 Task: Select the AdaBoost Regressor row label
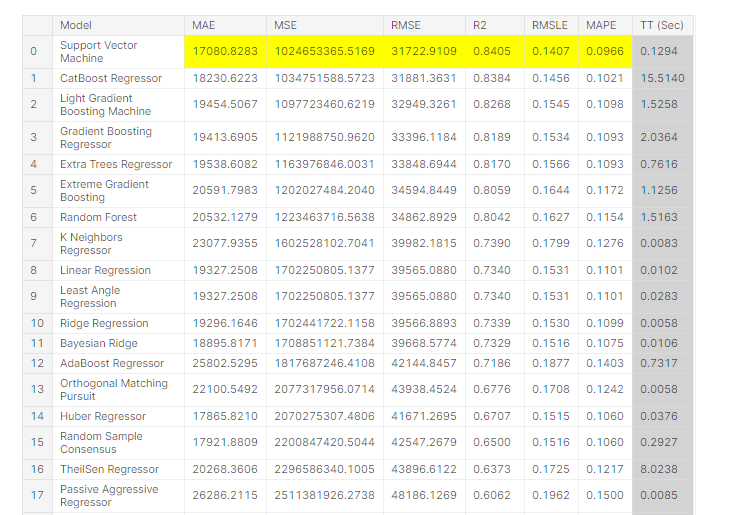pyautogui.click(x=111, y=363)
